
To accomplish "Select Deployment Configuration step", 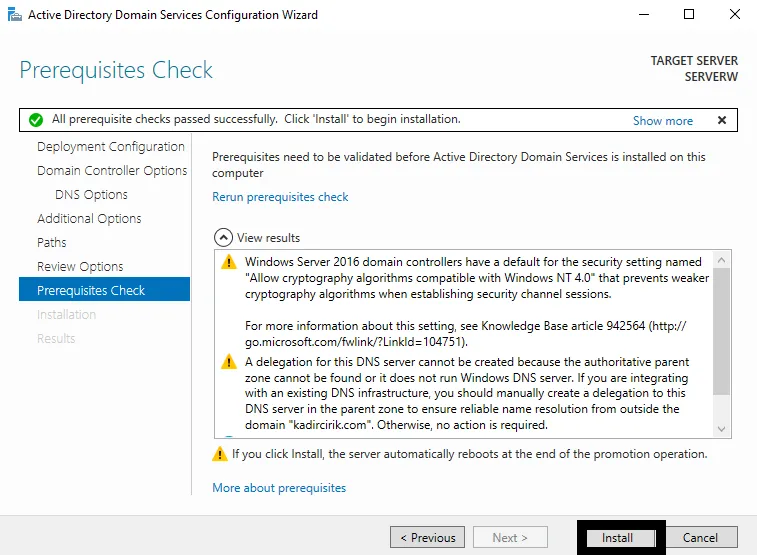I will 111,147.
